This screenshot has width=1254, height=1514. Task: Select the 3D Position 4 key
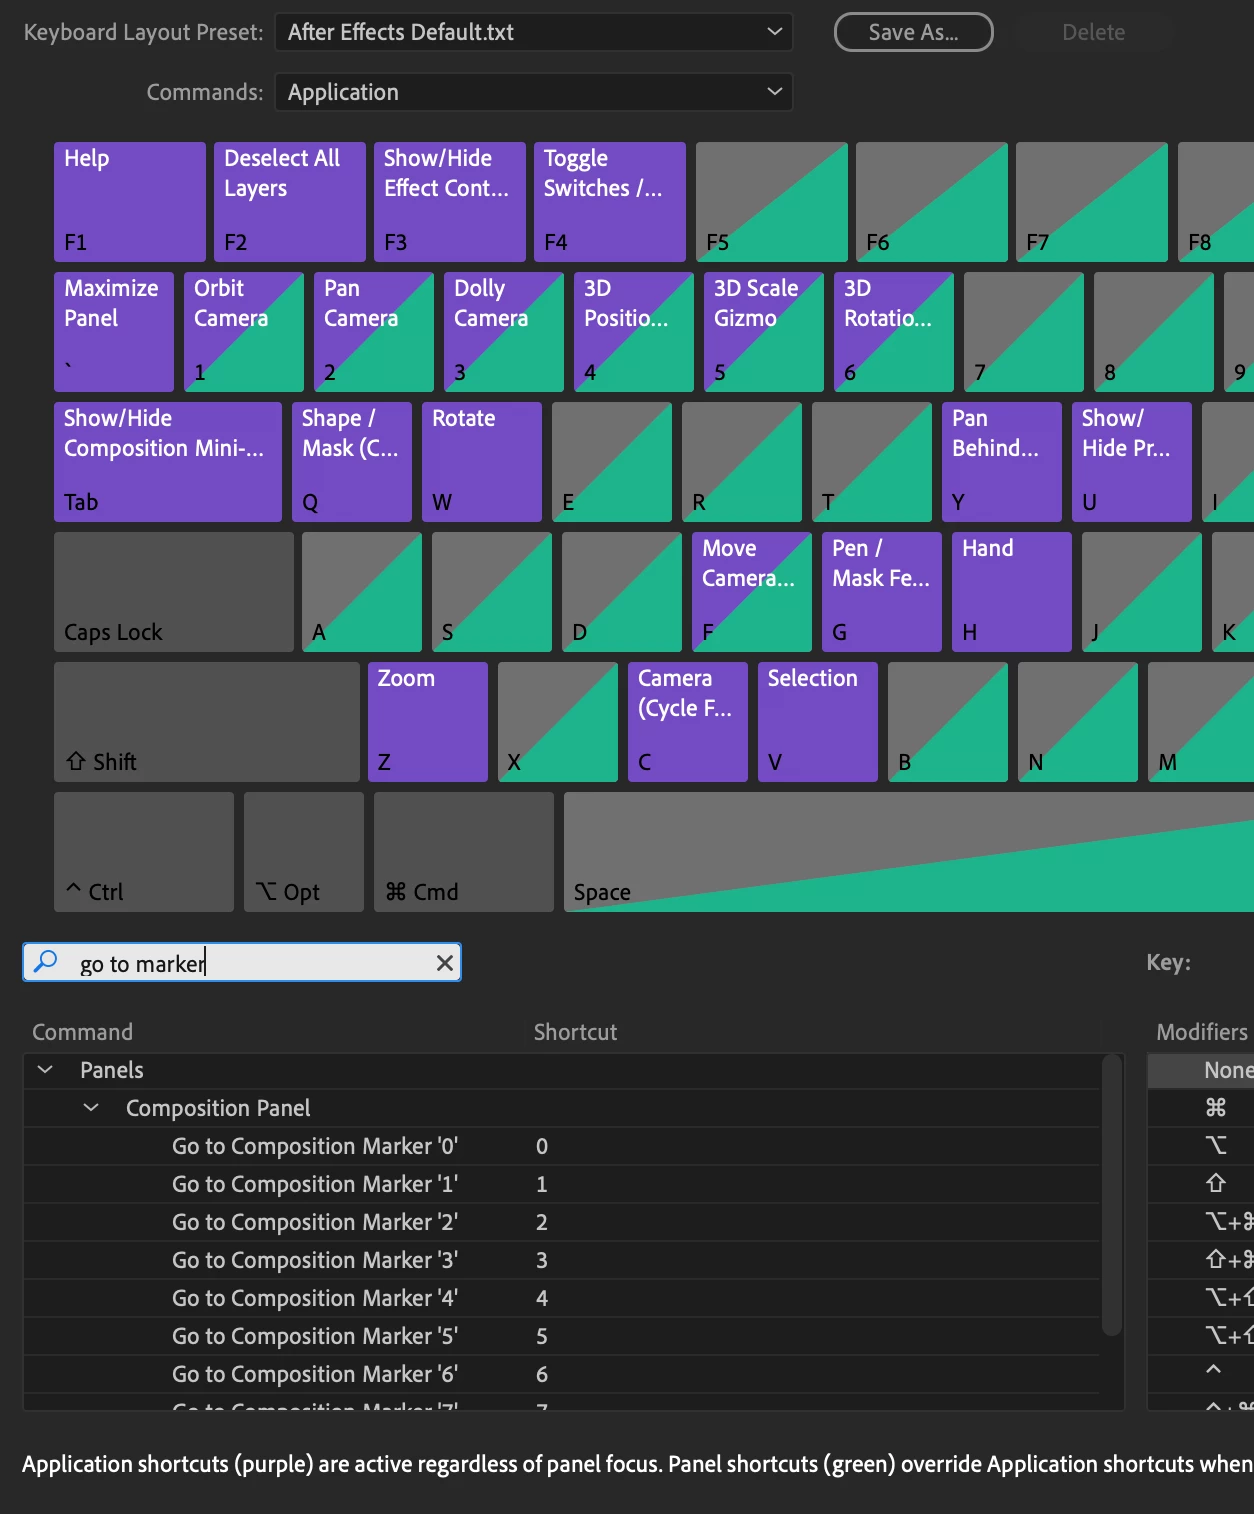pyautogui.click(x=634, y=332)
